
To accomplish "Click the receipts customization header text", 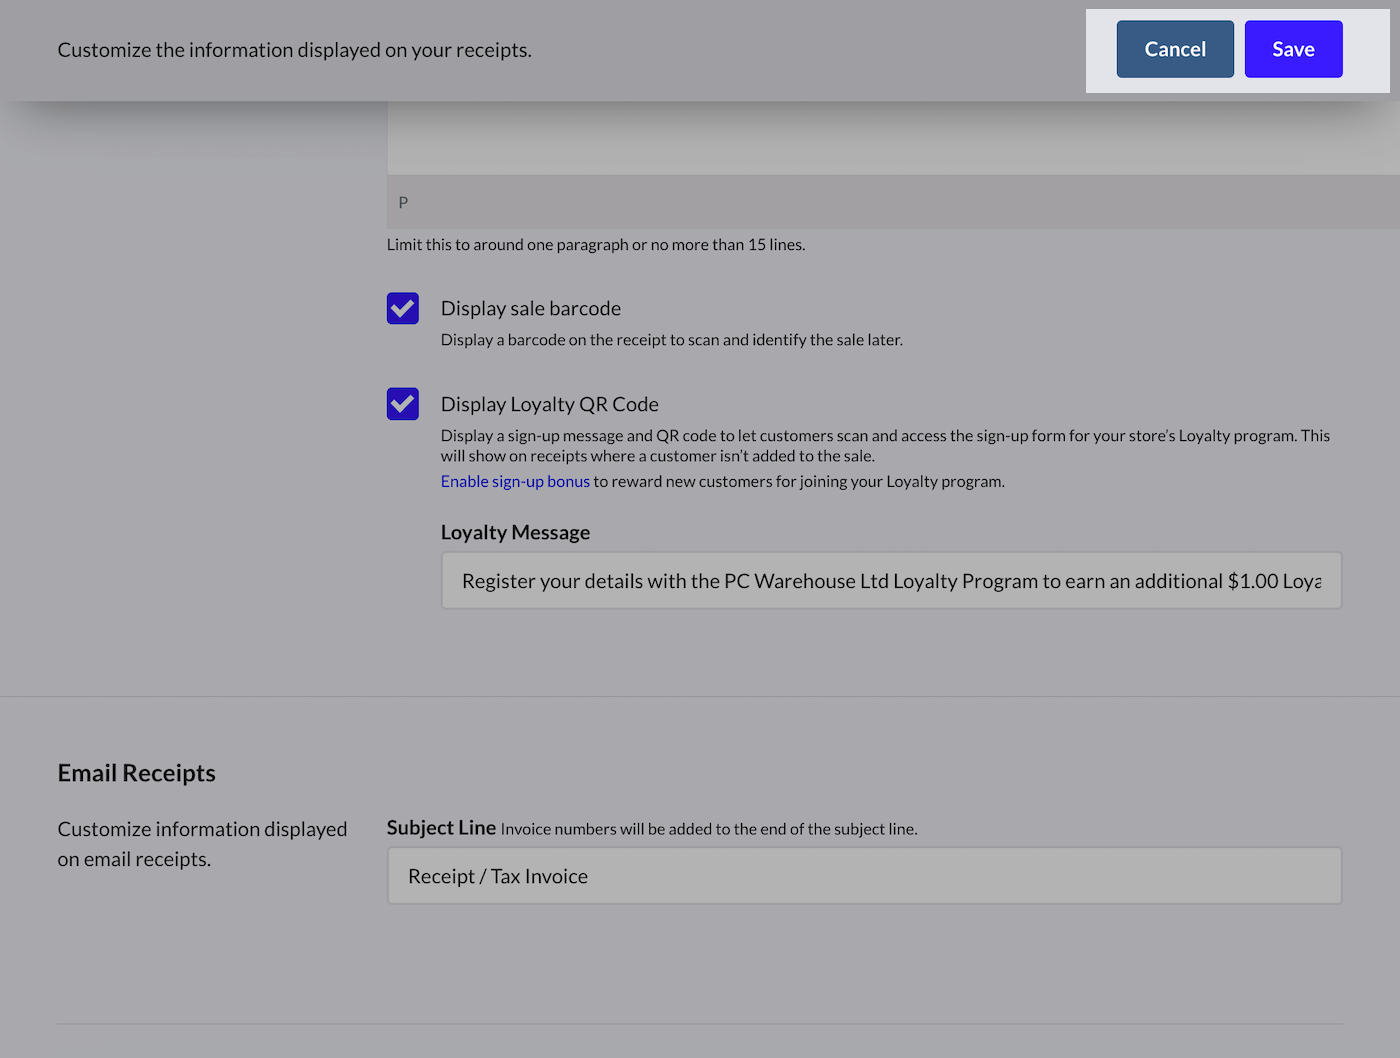I will click(x=294, y=50).
